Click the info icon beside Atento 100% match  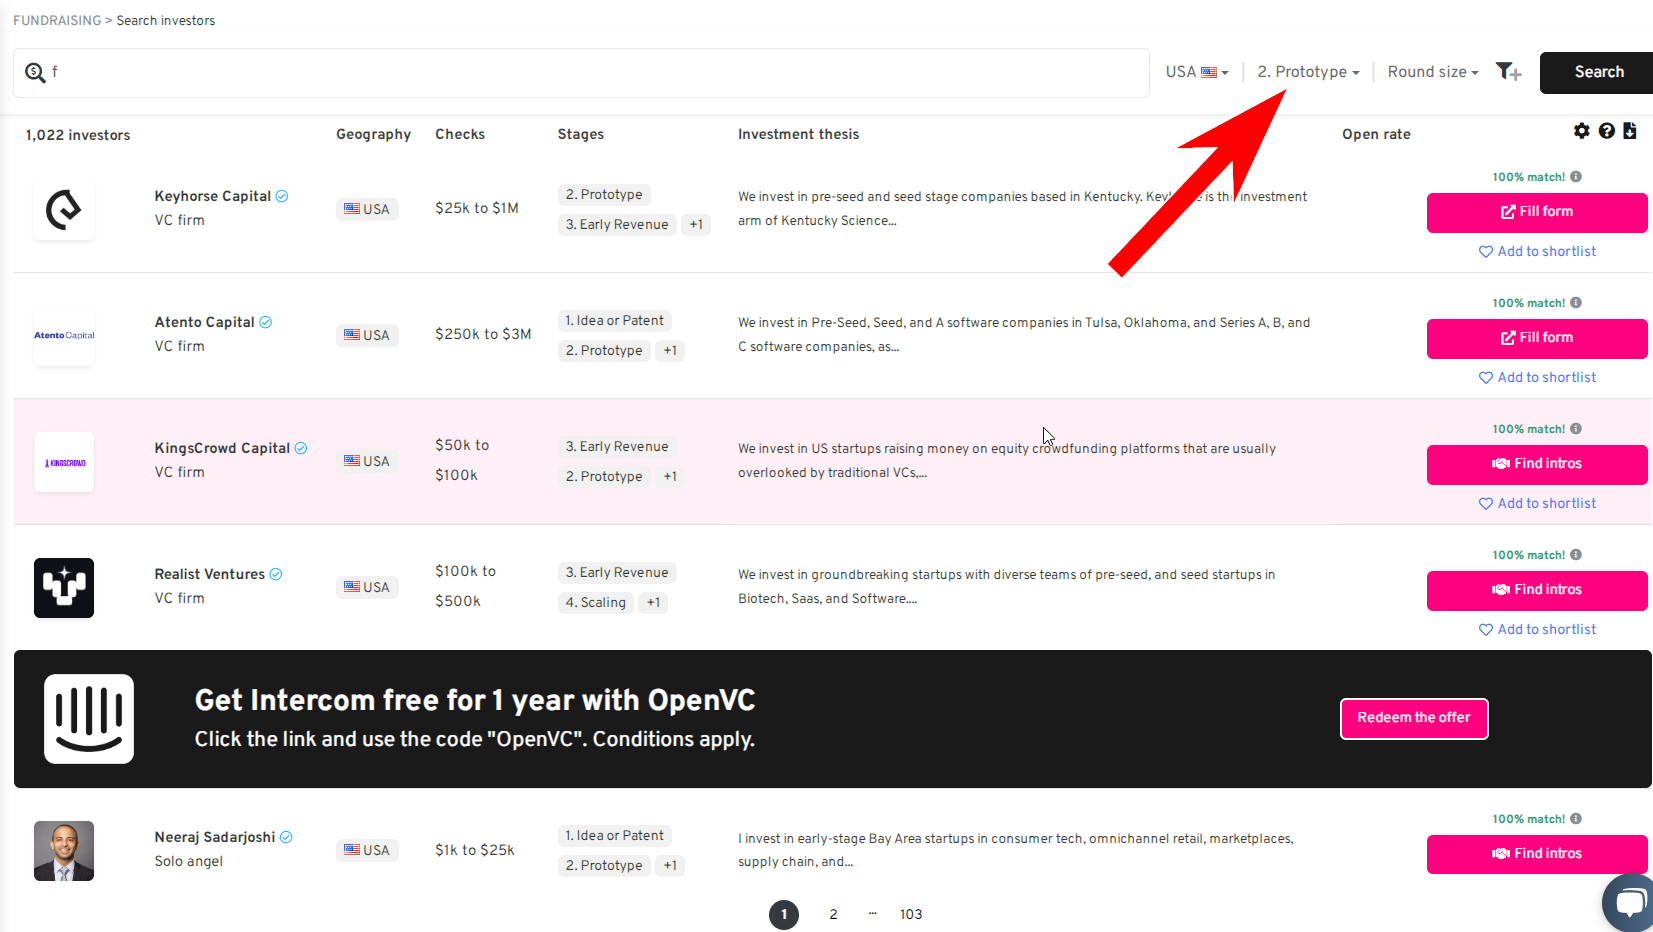click(1576, 303)
